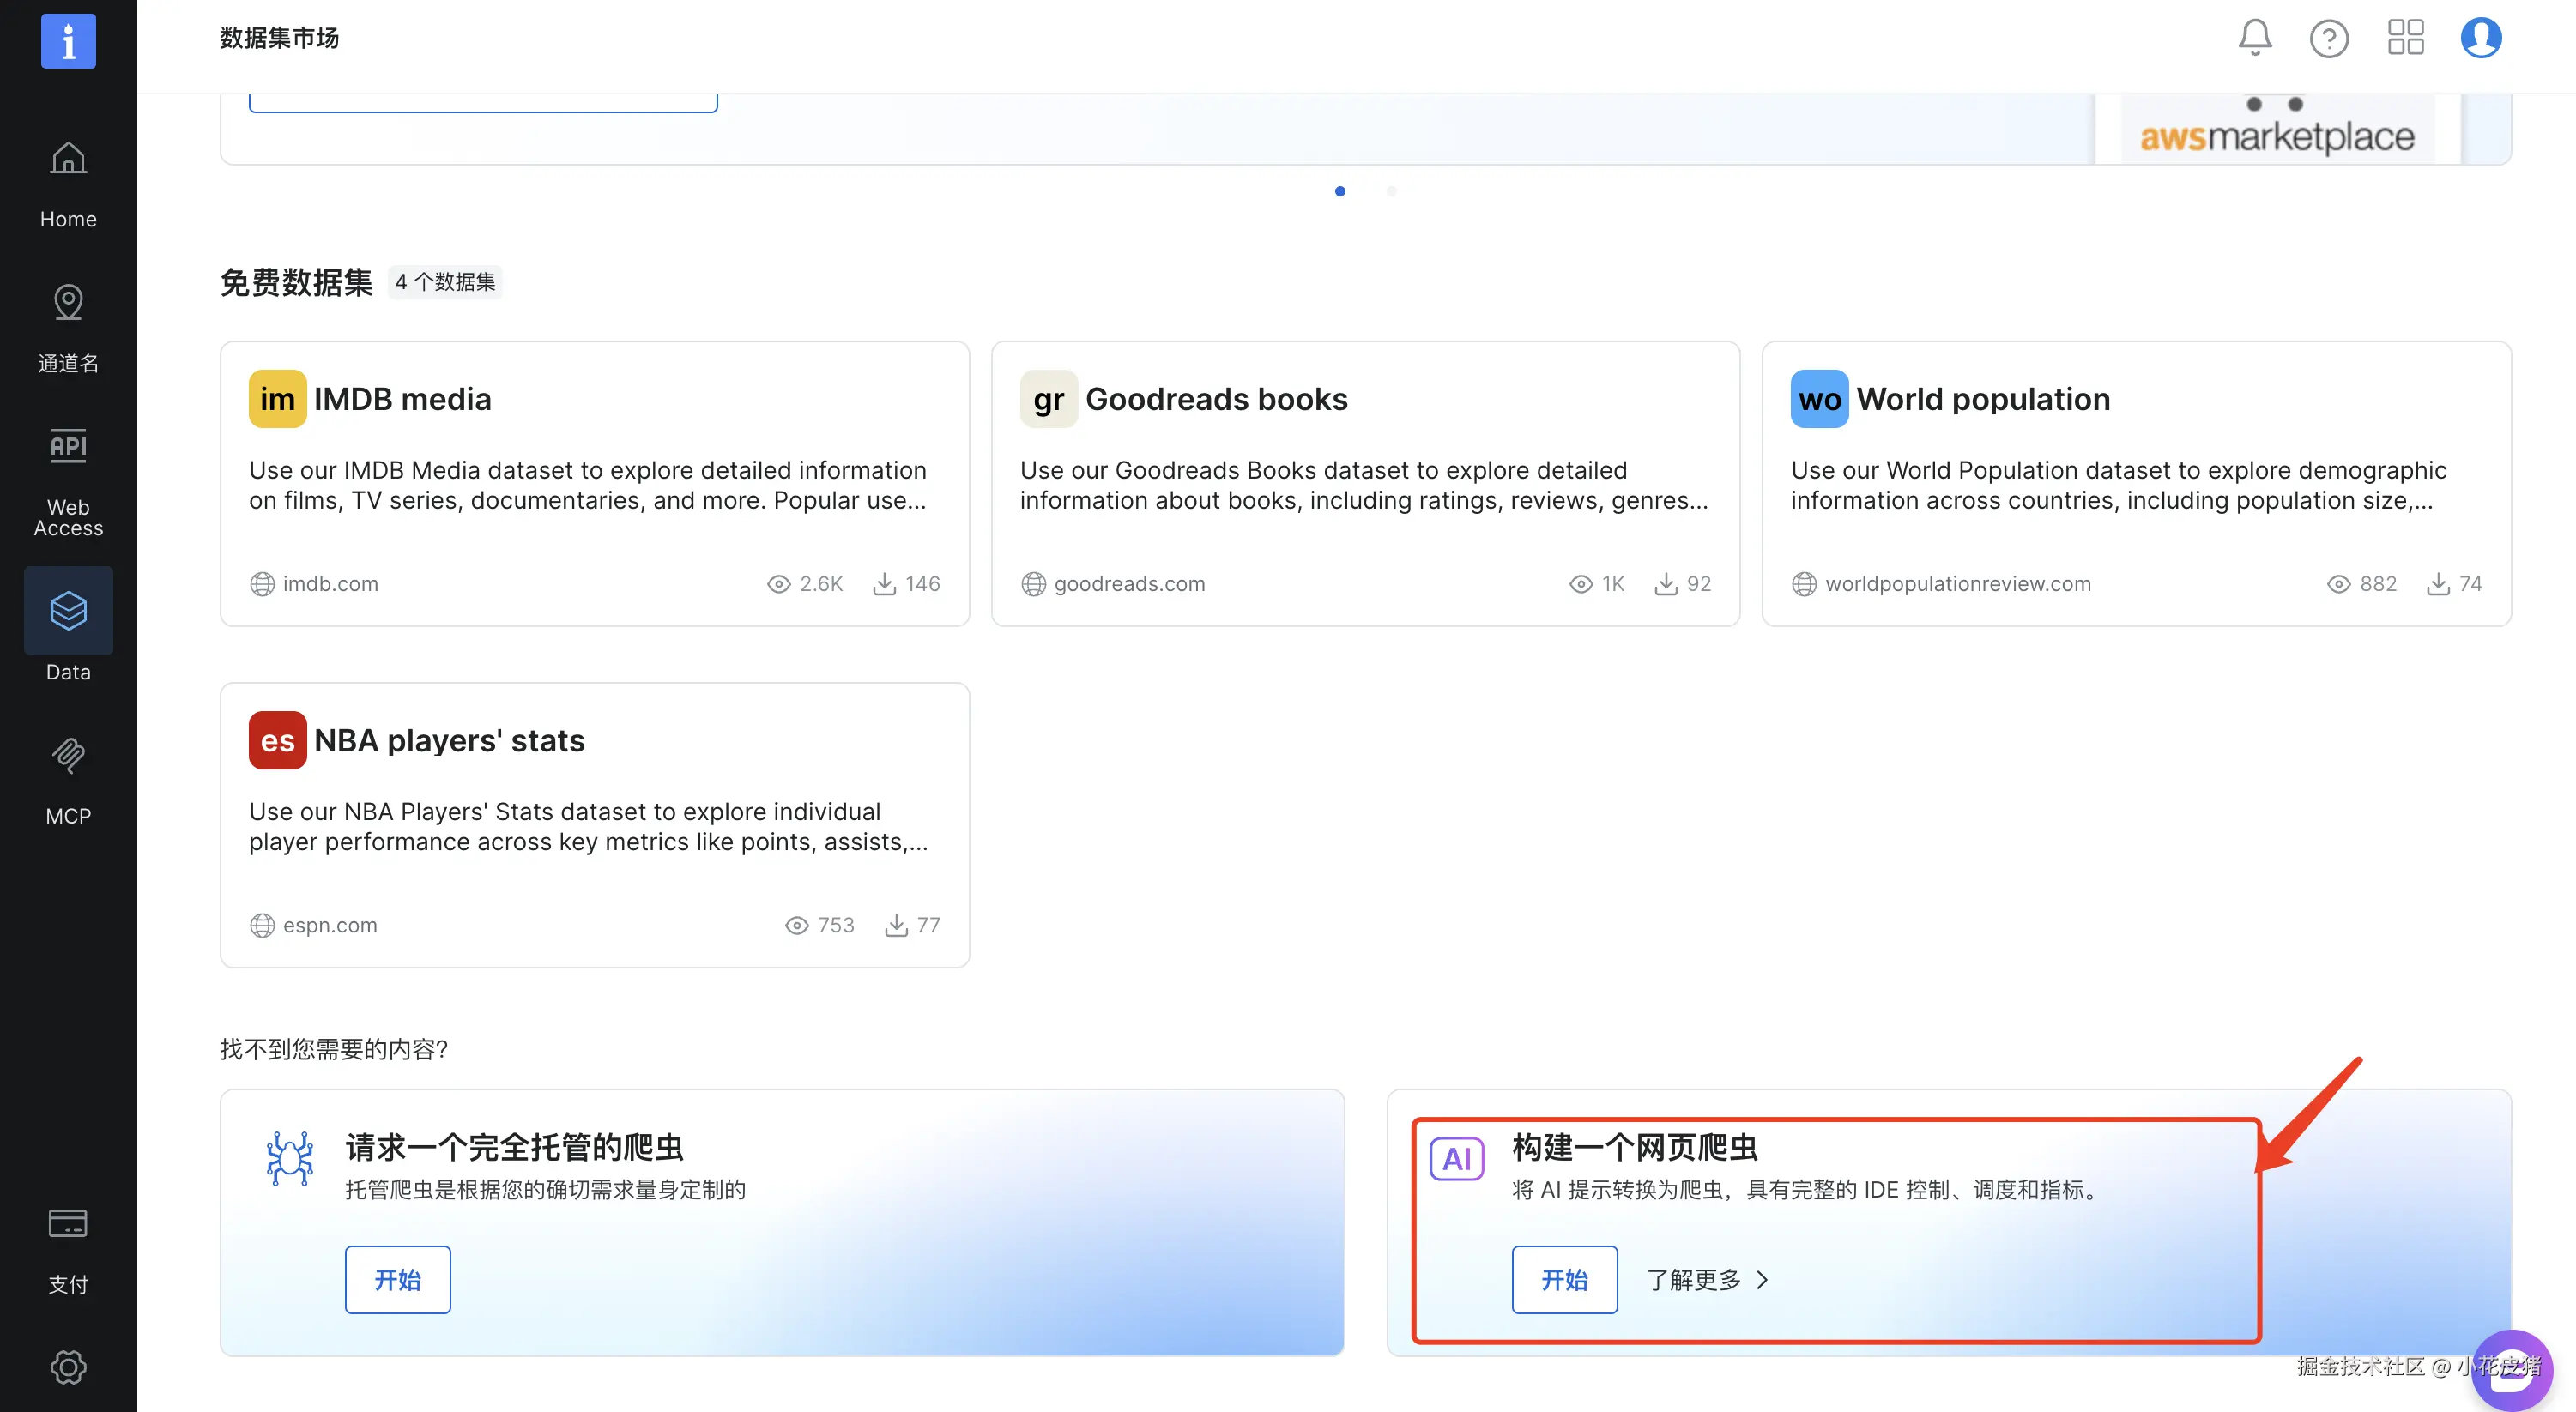Image resolution: width=2576 pixels, height=1412 pixels.
Task: Open the user profile avatar
Action: (2480, 38)
